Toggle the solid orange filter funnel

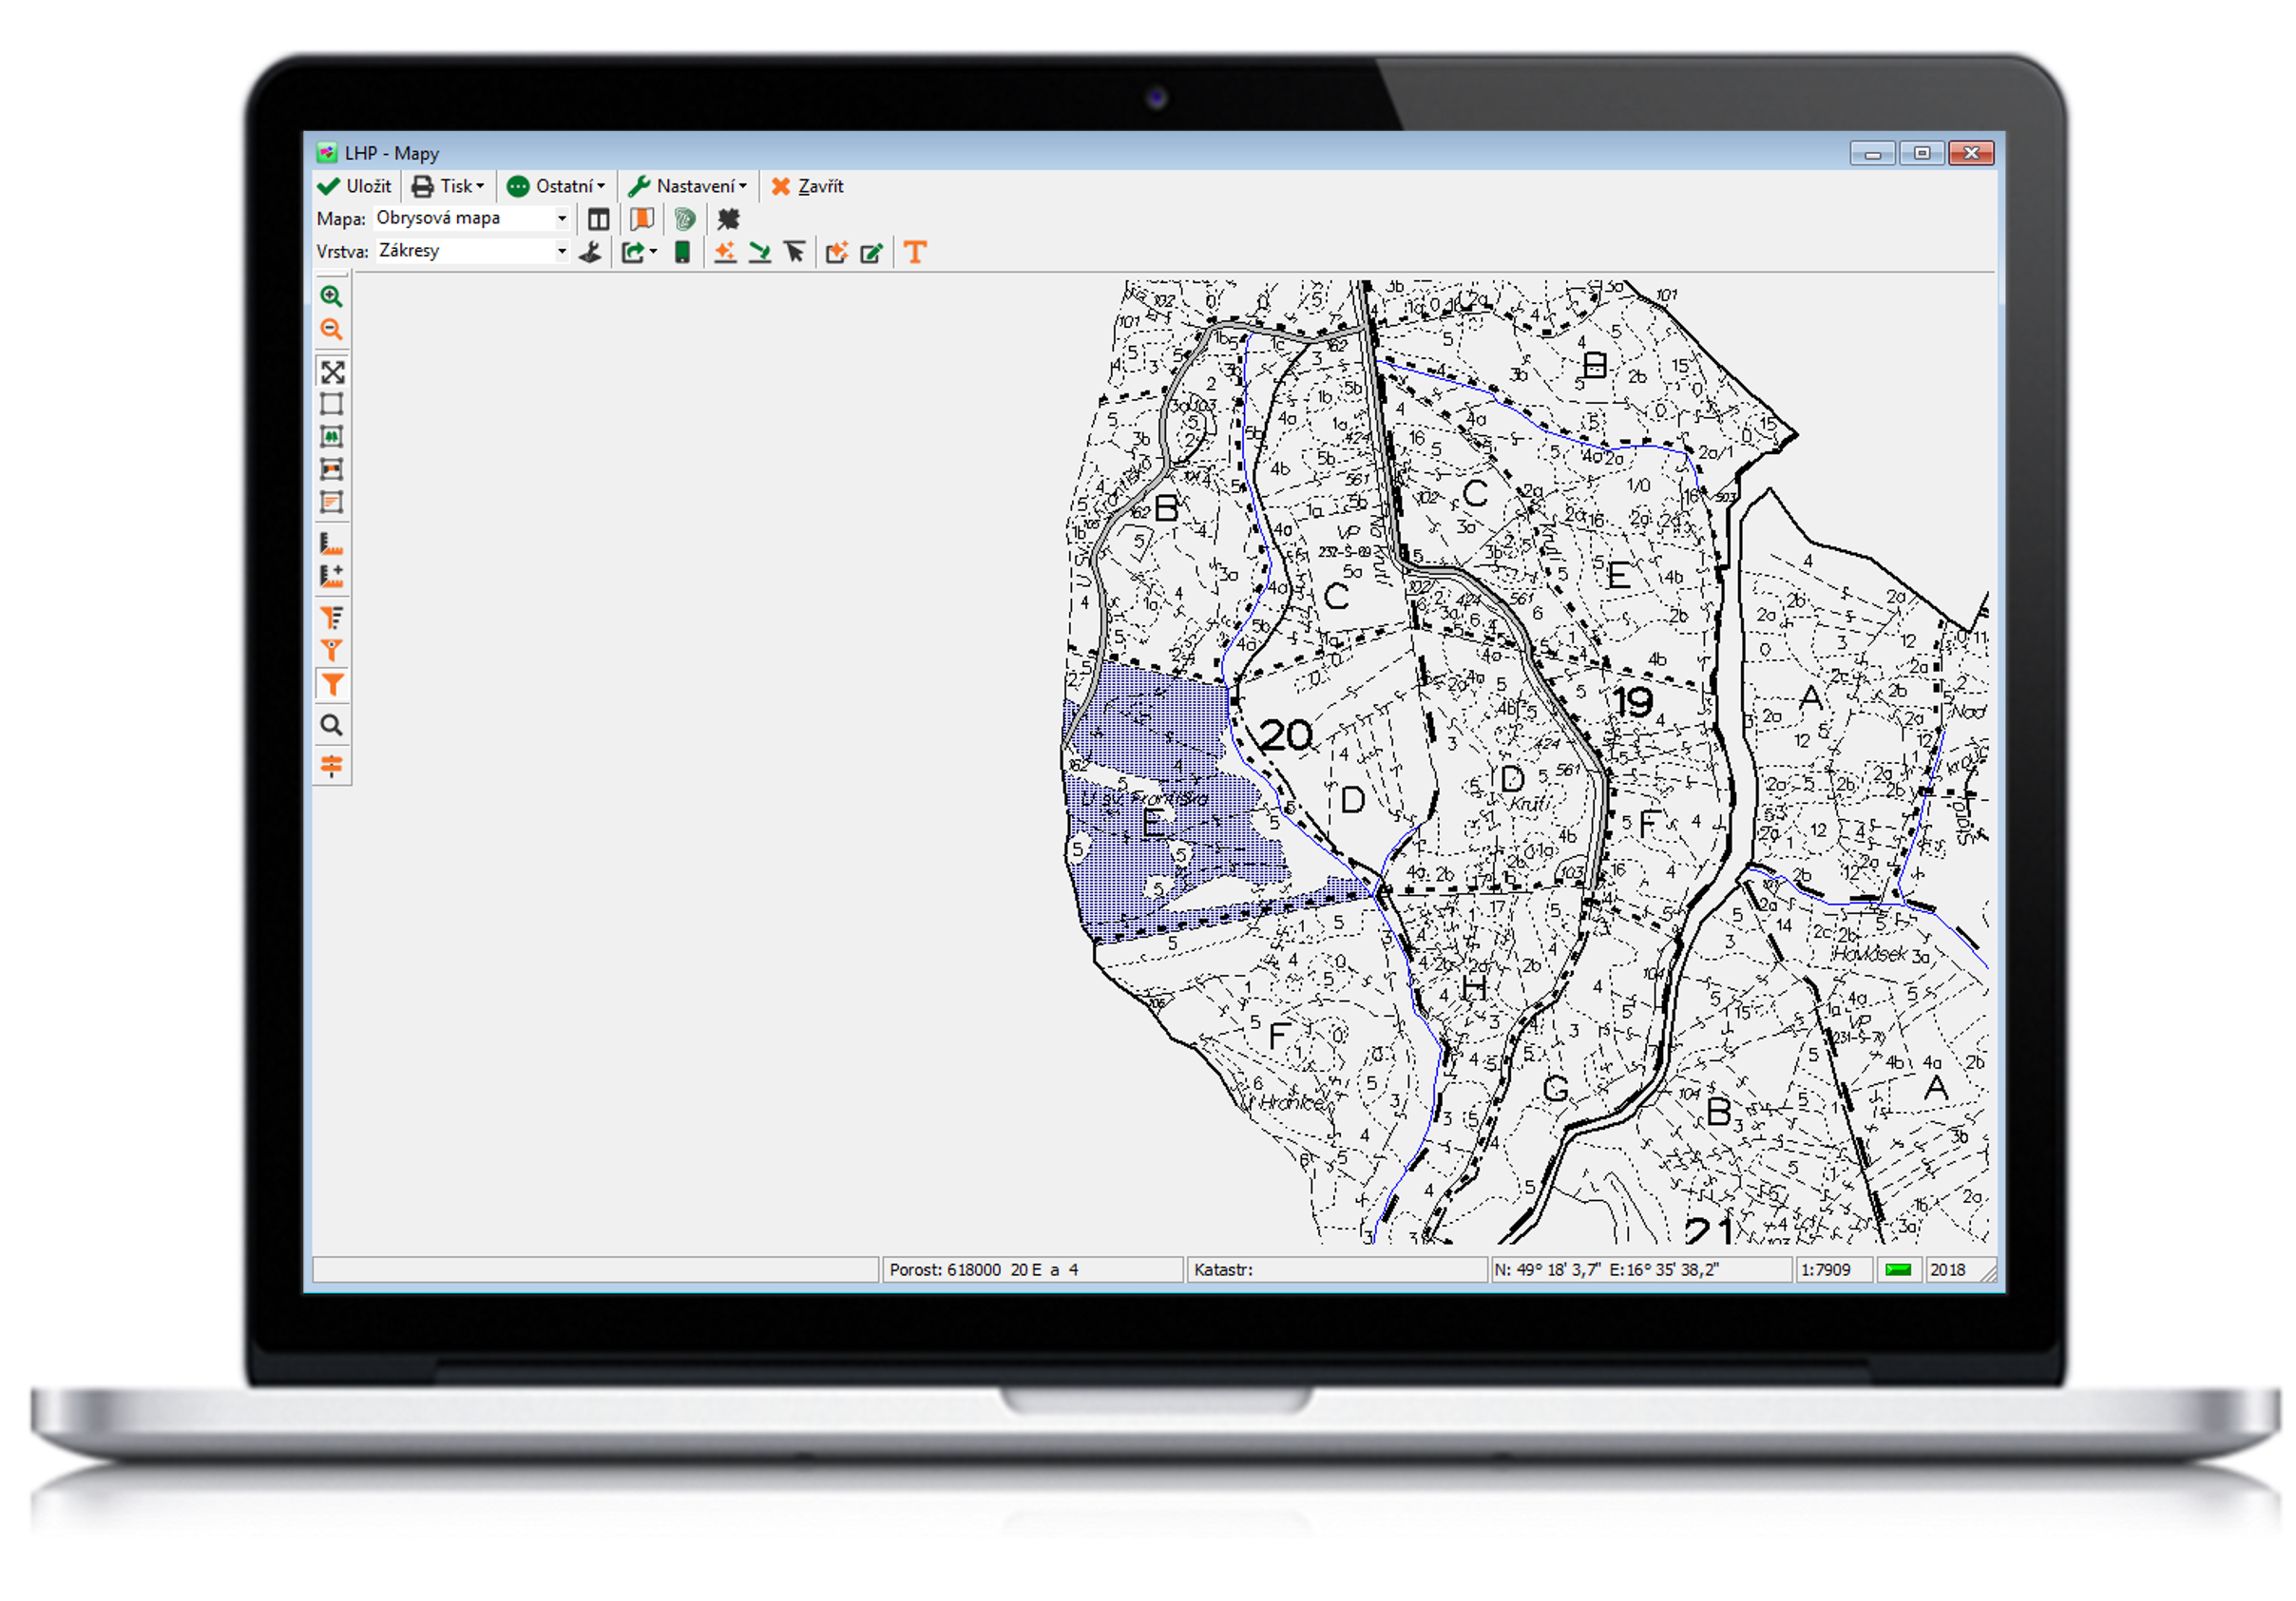[332, 685]
